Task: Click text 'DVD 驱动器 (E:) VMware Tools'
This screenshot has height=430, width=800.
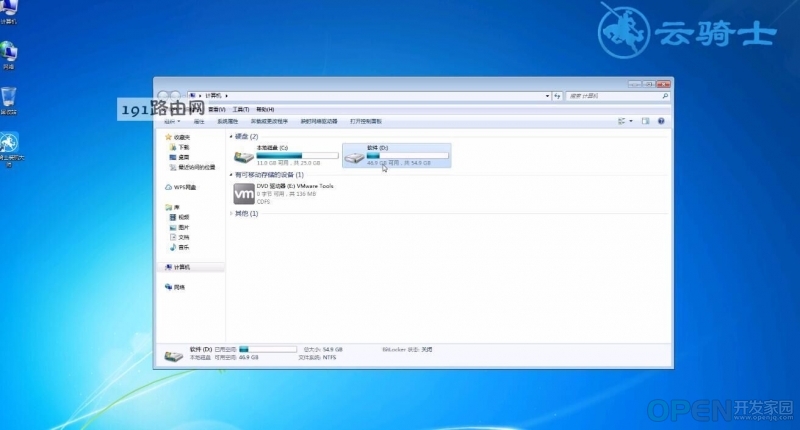Action: click(x=295, y=186)
